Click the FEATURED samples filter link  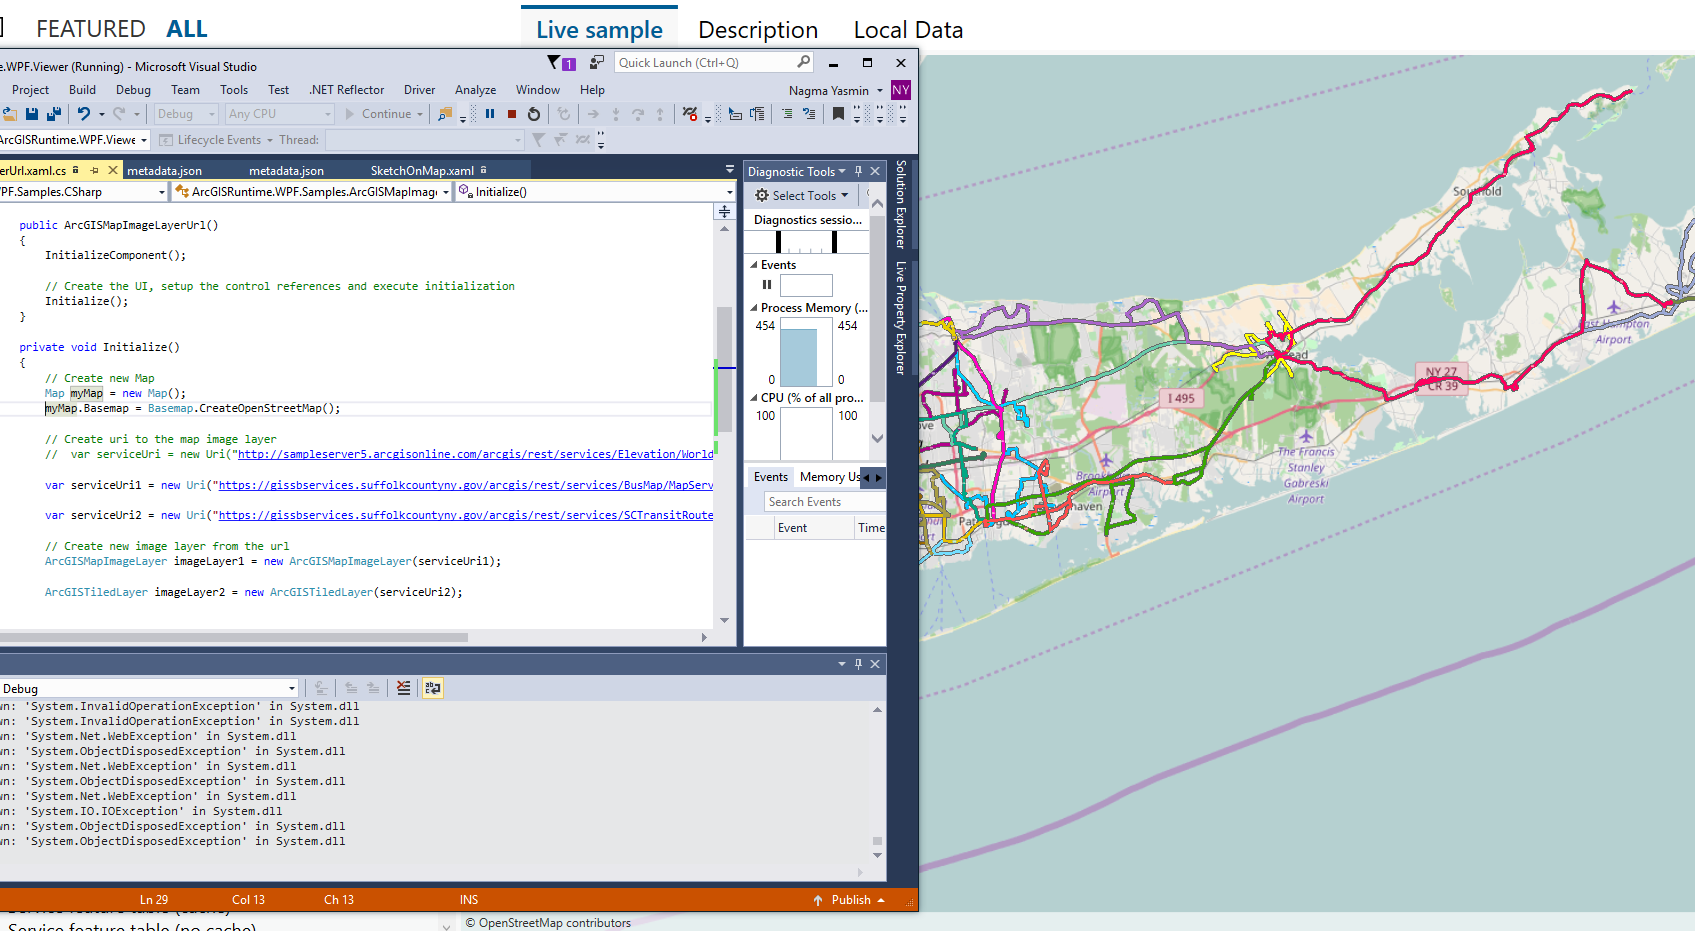(x=91, y=29)
